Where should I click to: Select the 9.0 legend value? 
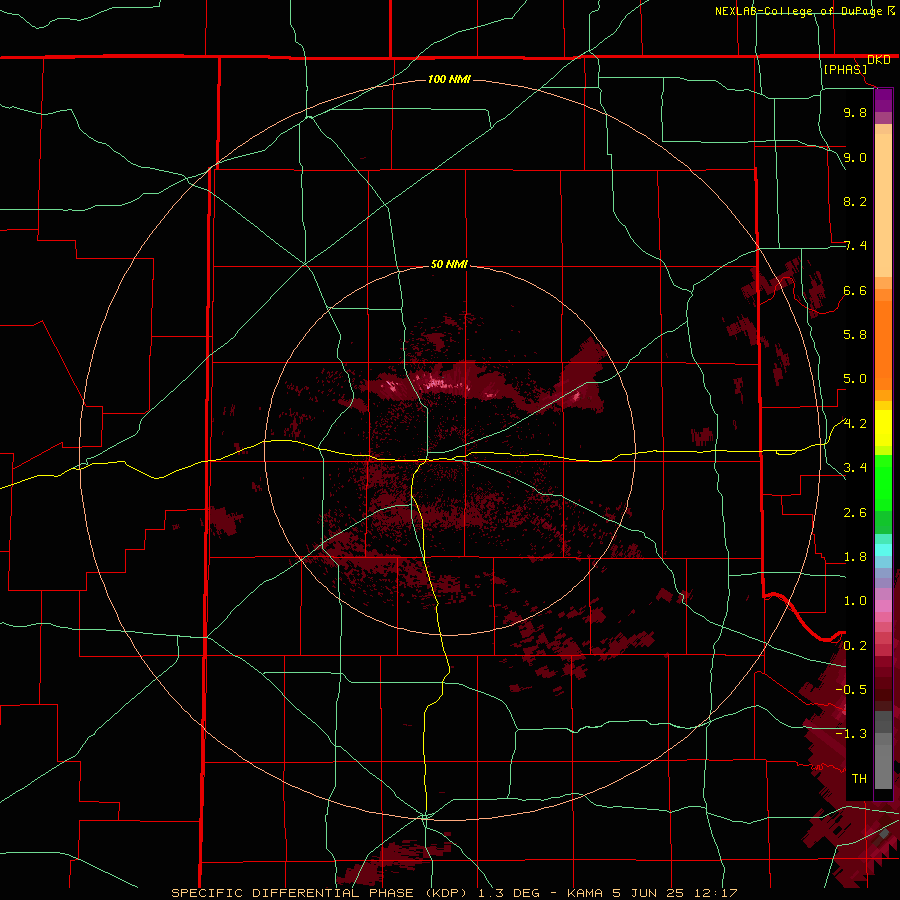tap(855, 157)
